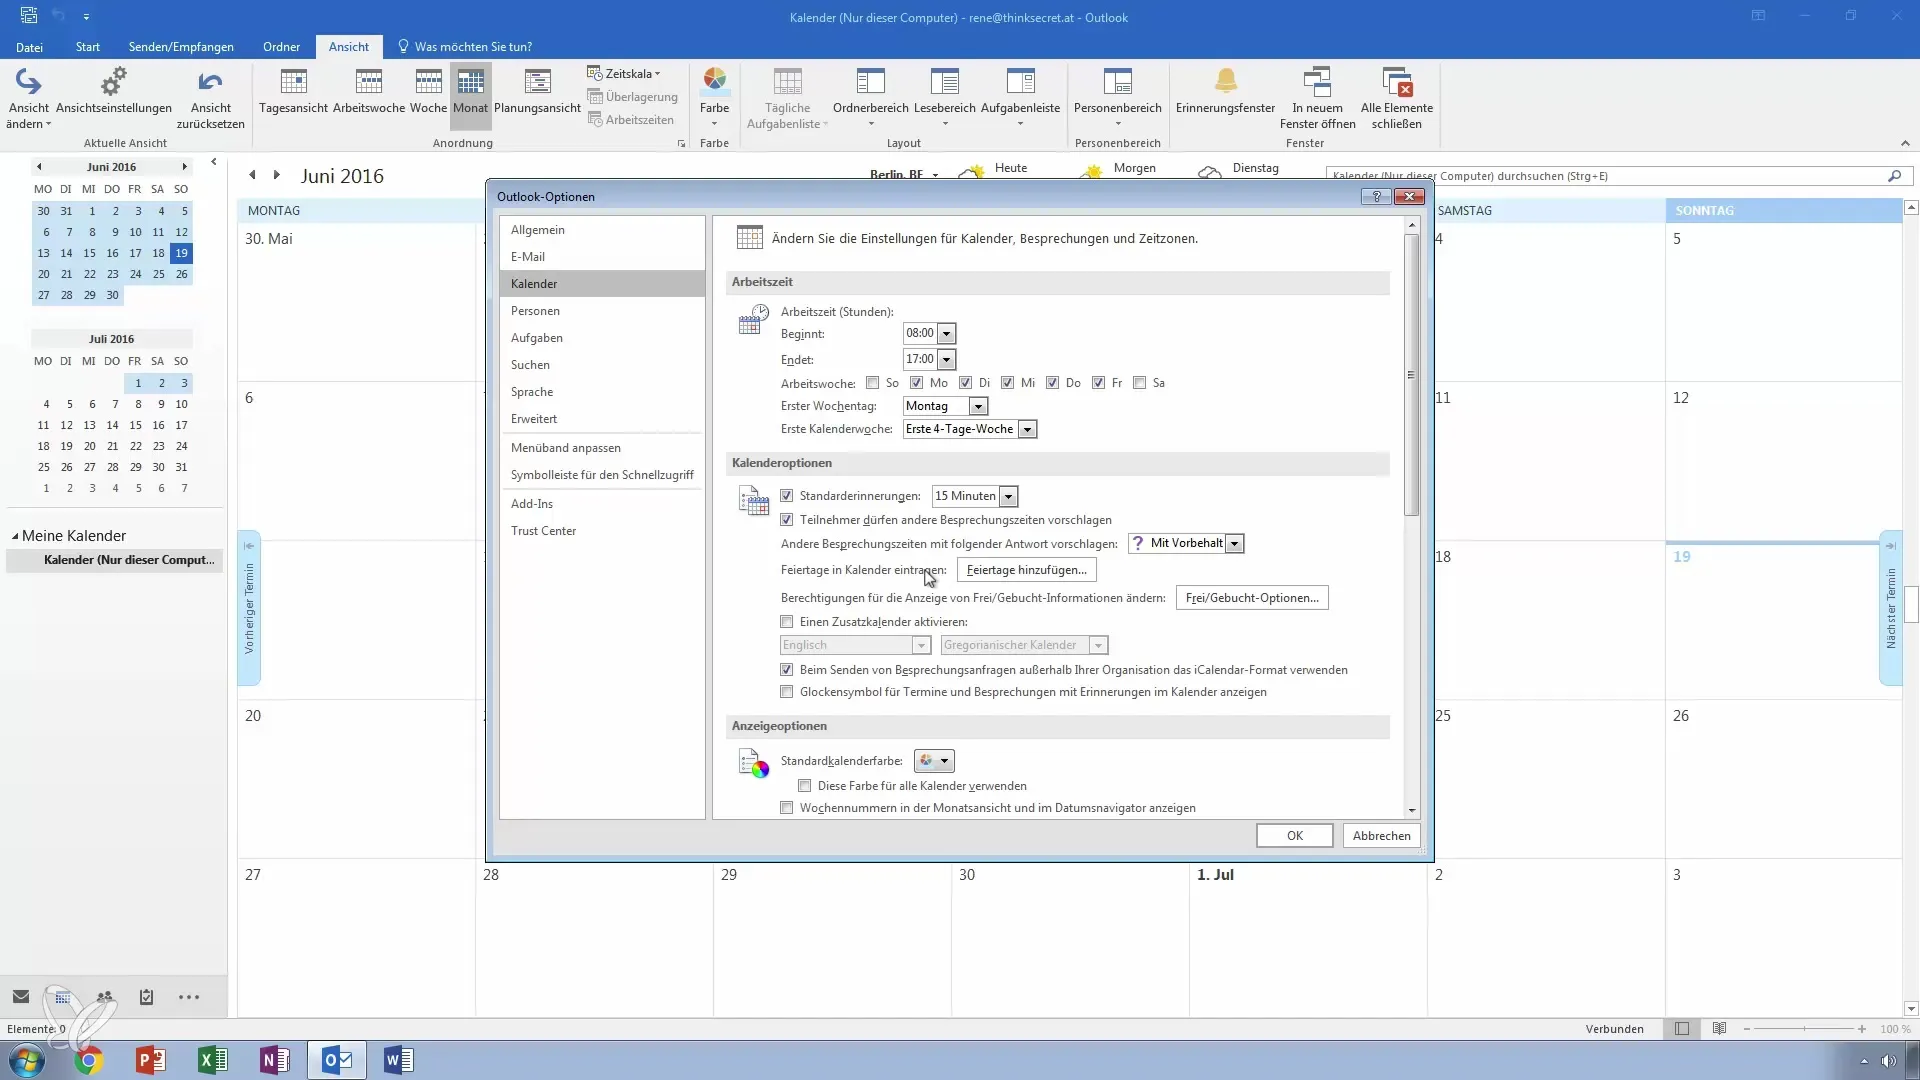Expand the Zeitskala dropdown

624,74
